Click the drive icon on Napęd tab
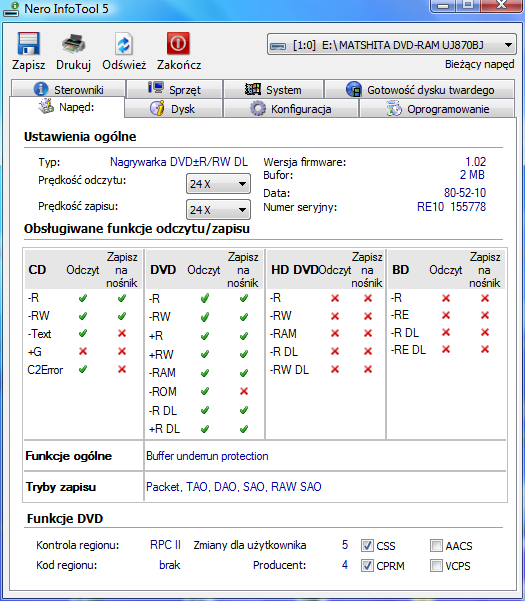Screen dimensions: 525x601 [x=46, y=106]
